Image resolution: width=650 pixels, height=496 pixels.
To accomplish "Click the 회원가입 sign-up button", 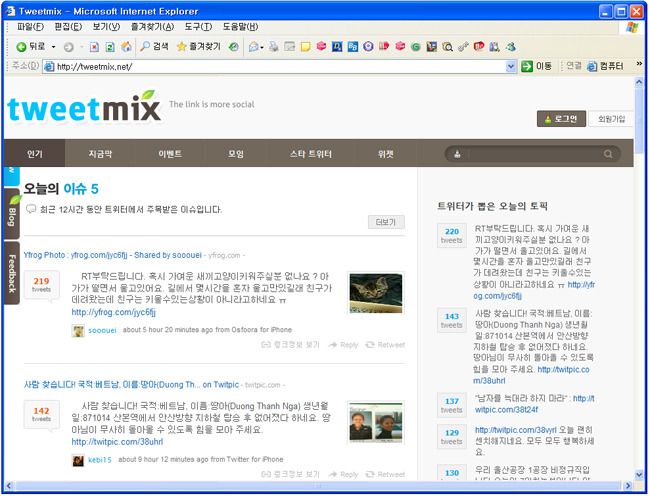I will coord(611,119).
